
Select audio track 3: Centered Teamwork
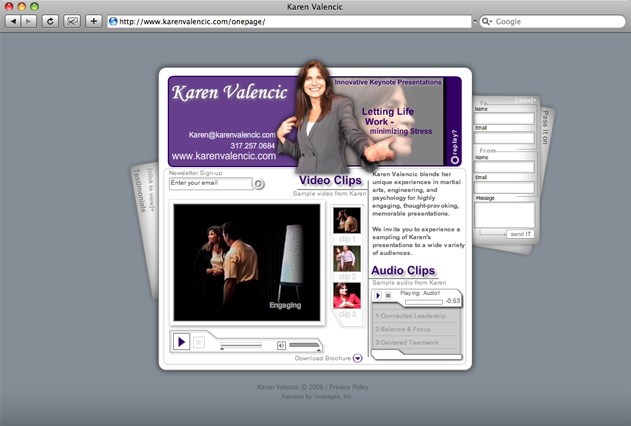(417, 342)
